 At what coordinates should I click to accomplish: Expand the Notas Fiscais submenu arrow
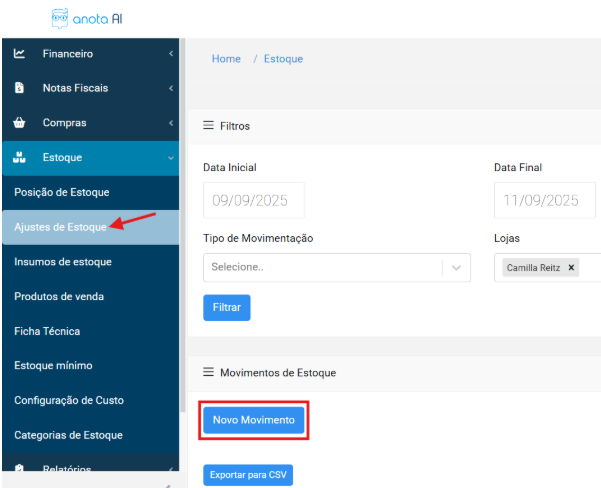pos(170,88)
